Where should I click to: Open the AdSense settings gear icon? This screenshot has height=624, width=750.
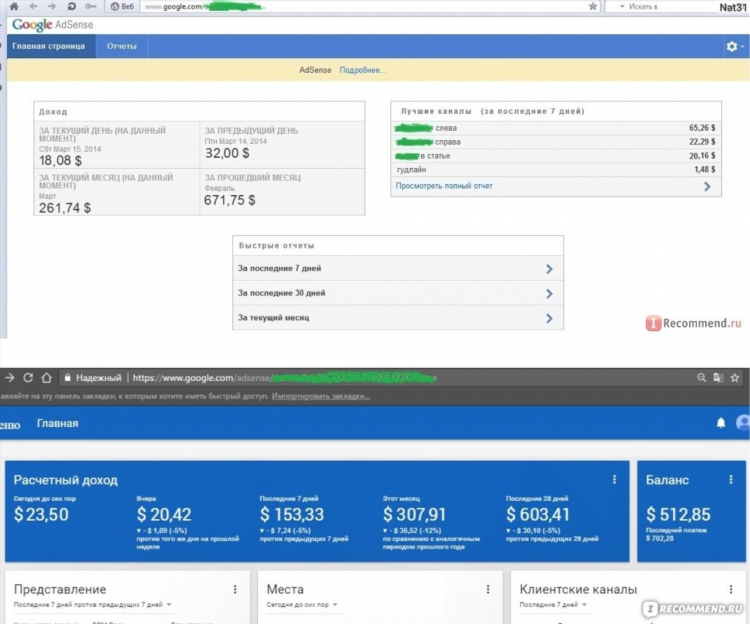point(732,46)
